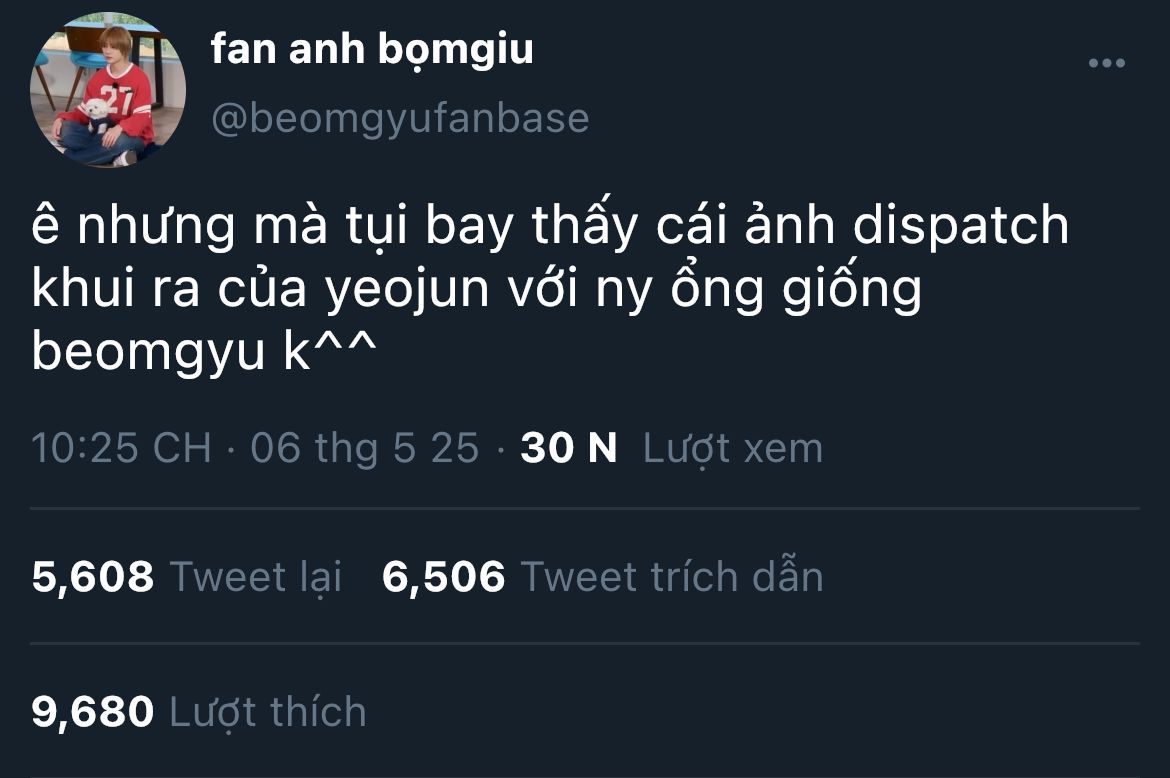The height and width of the screenshot is (778, 1170).
Task: Click the beomgyu k^^ last tweet line
Action: (204, 351)
